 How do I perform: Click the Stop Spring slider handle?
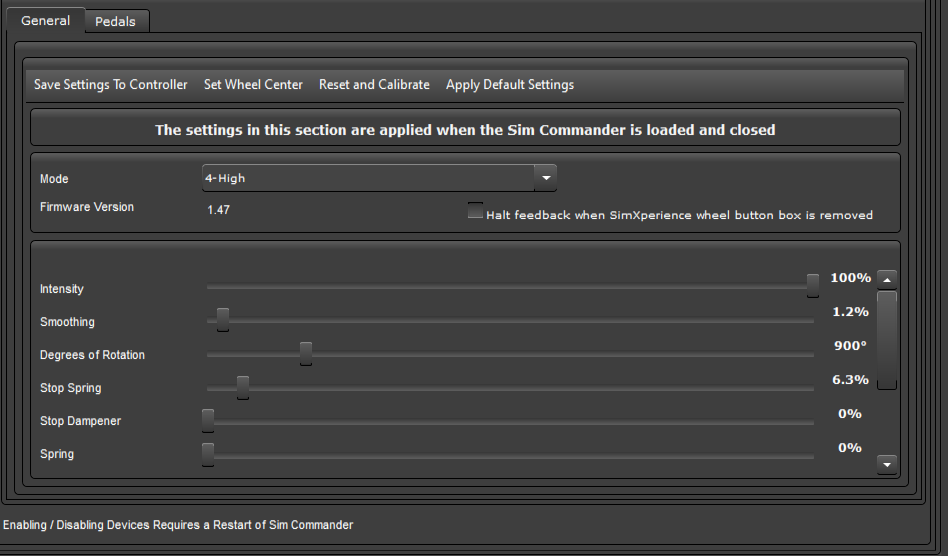pos(242,387)
